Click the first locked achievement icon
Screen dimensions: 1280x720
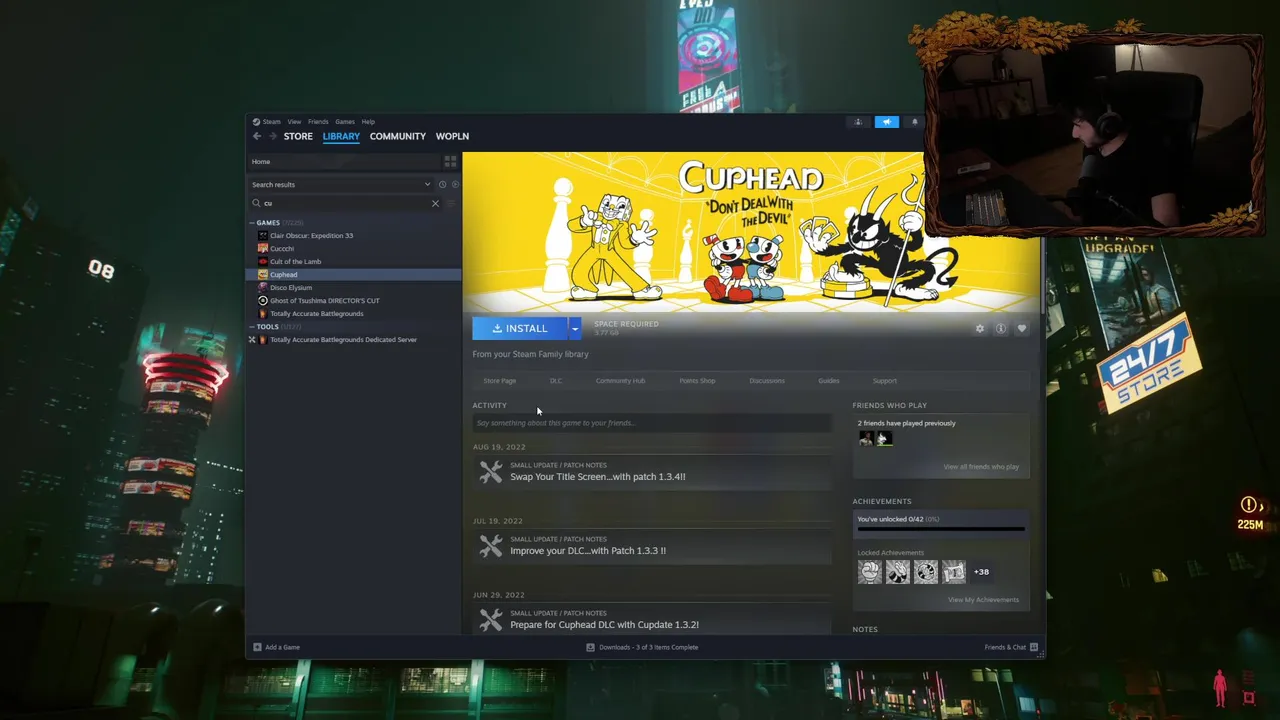(870, 572)
